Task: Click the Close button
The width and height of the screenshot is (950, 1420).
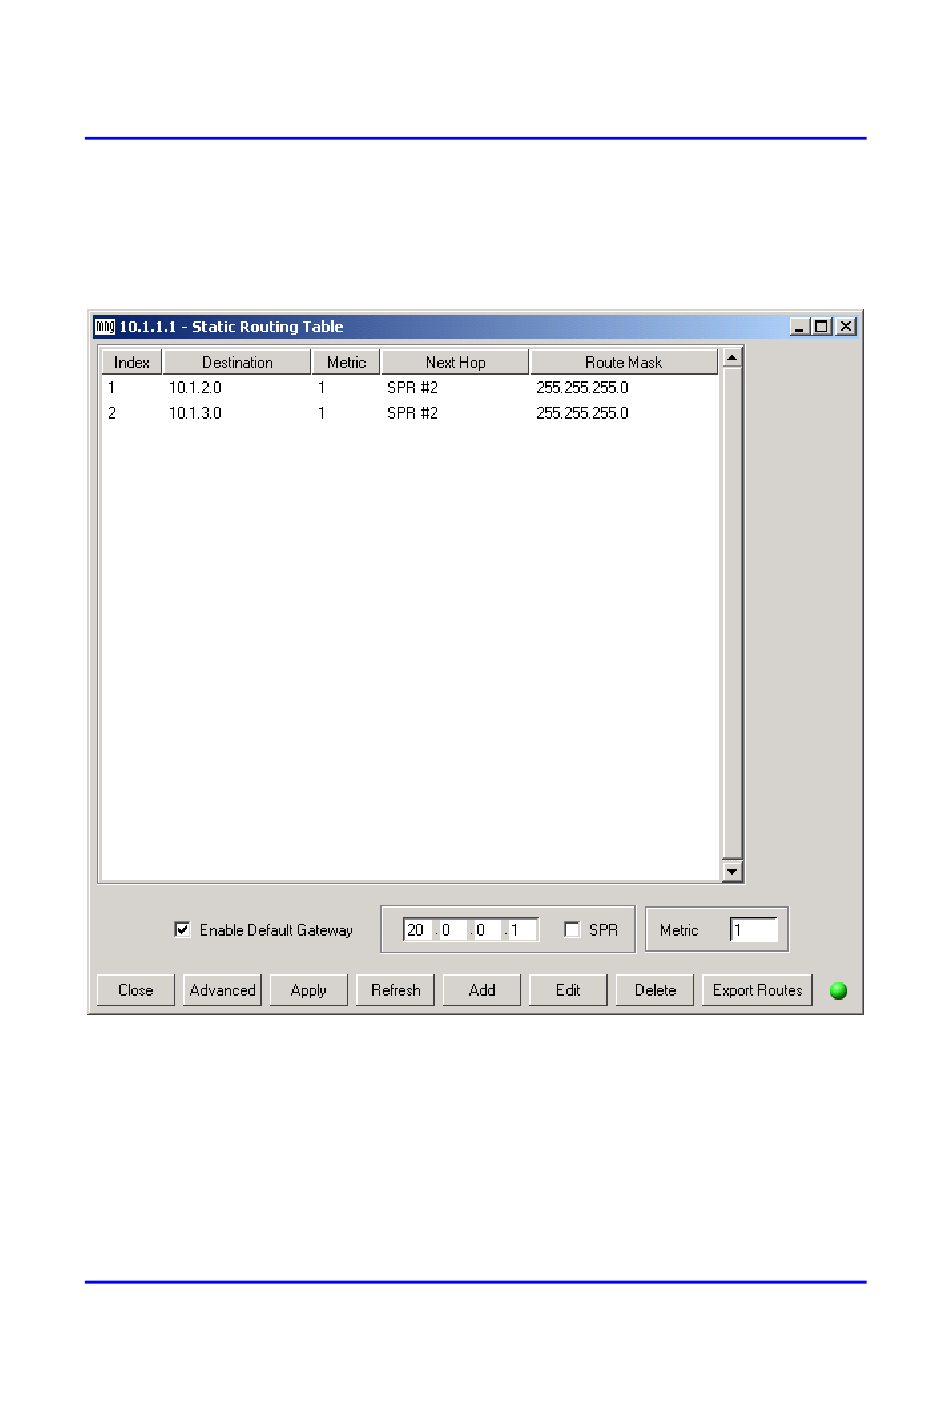Action: click(x=136, y=990)
